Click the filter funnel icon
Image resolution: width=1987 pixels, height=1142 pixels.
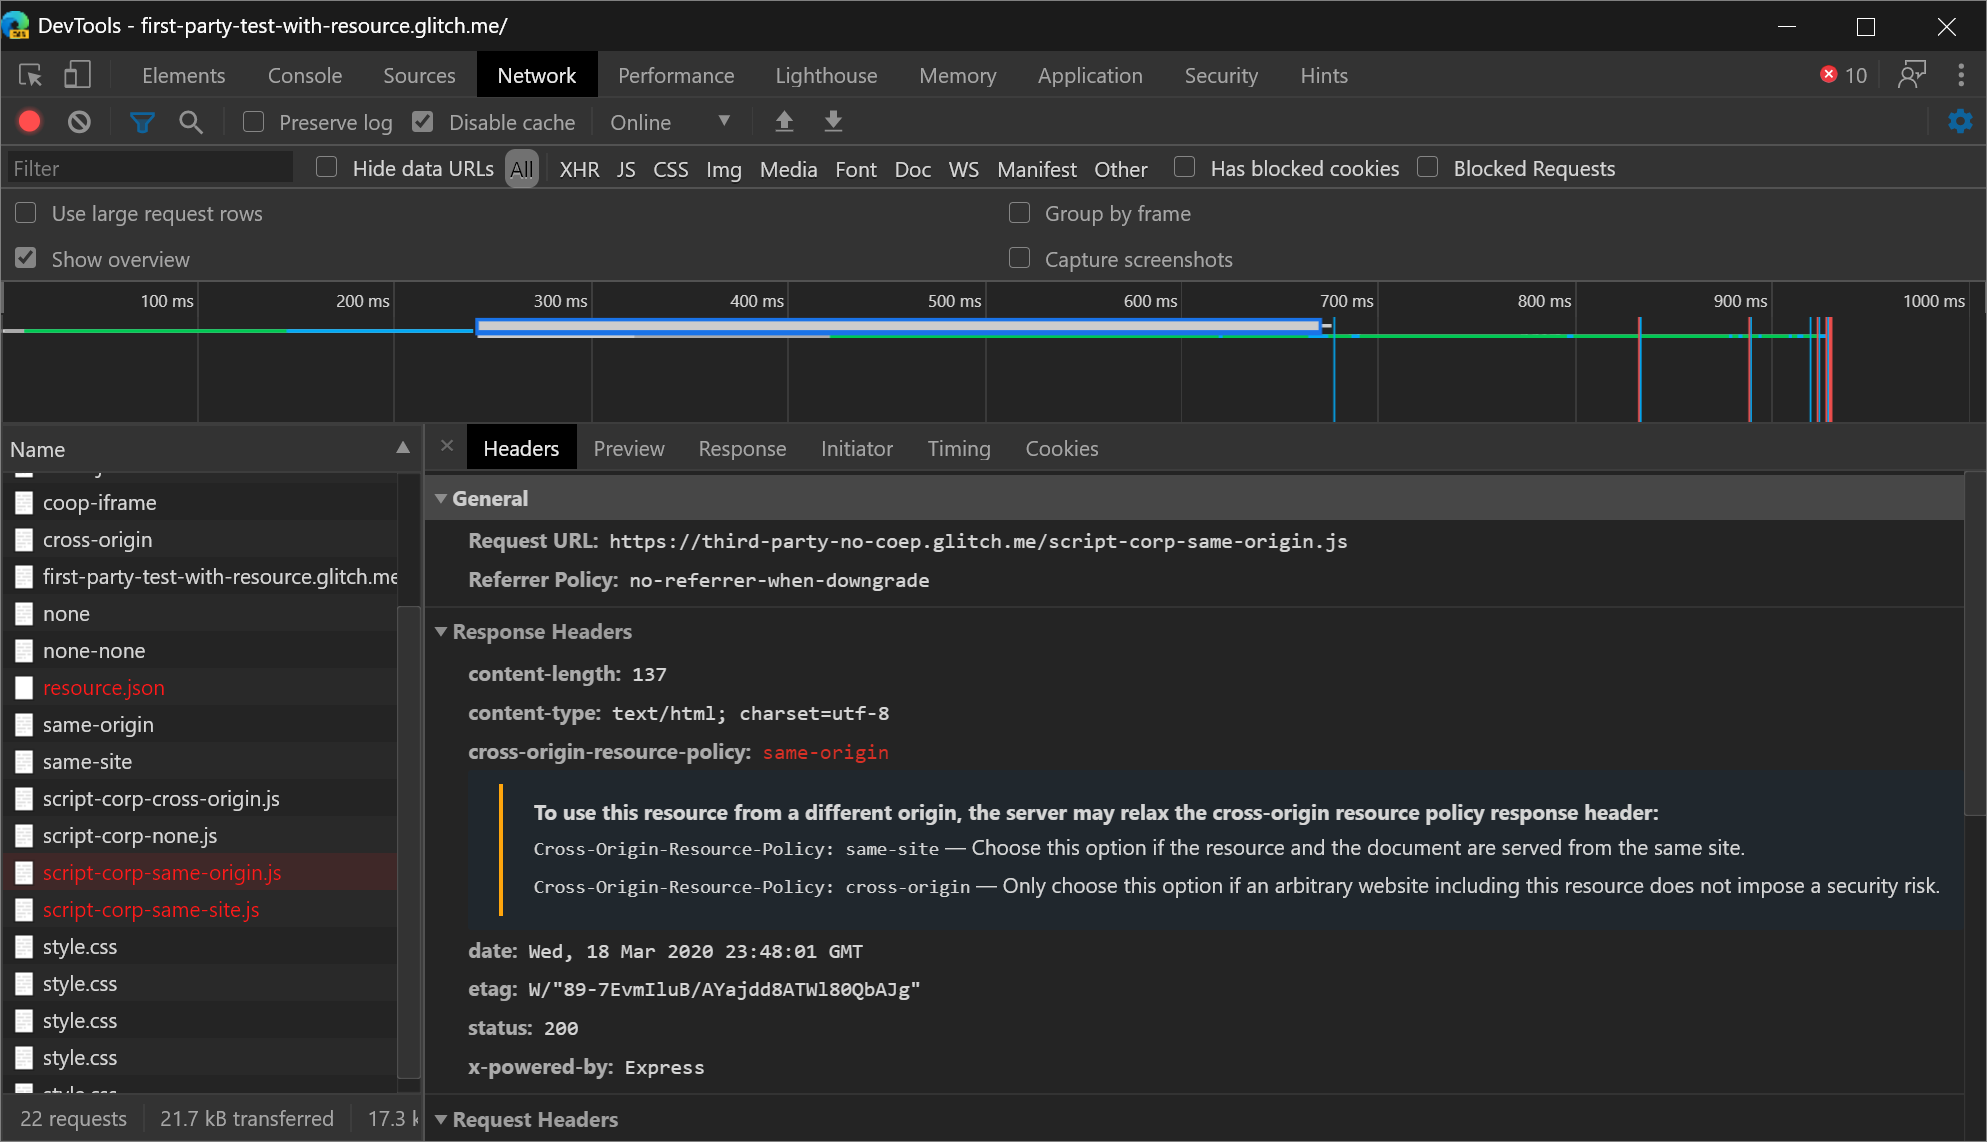142,123
